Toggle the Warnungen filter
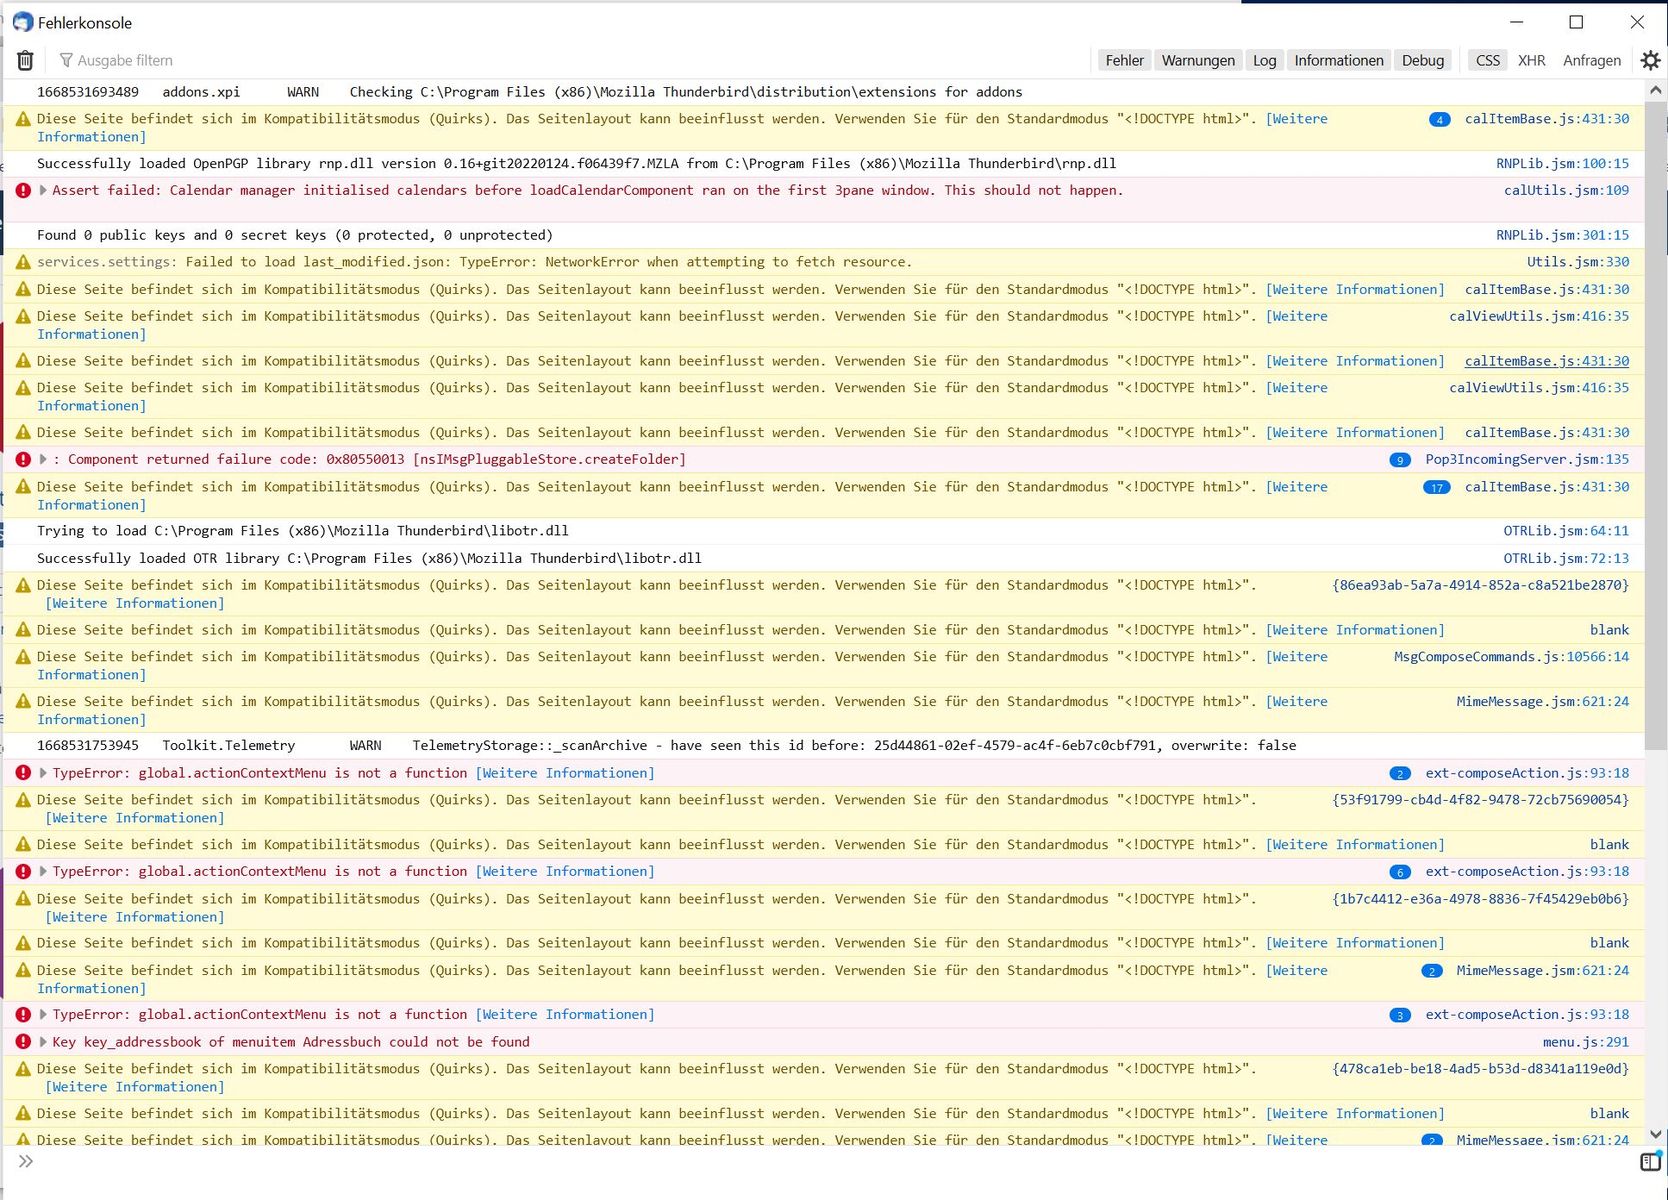1668x1200 pixels. 1197,61
